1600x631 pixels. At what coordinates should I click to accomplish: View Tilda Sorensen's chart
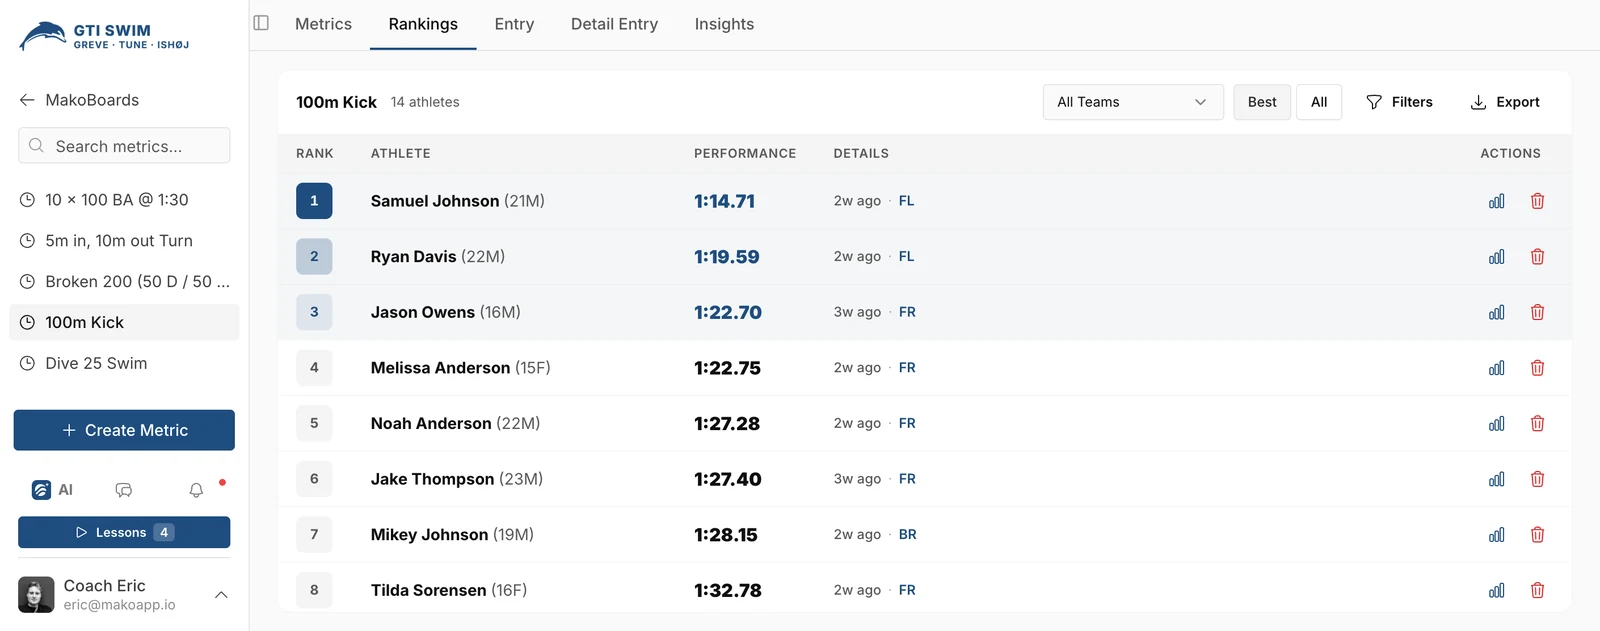(1496, 590)
